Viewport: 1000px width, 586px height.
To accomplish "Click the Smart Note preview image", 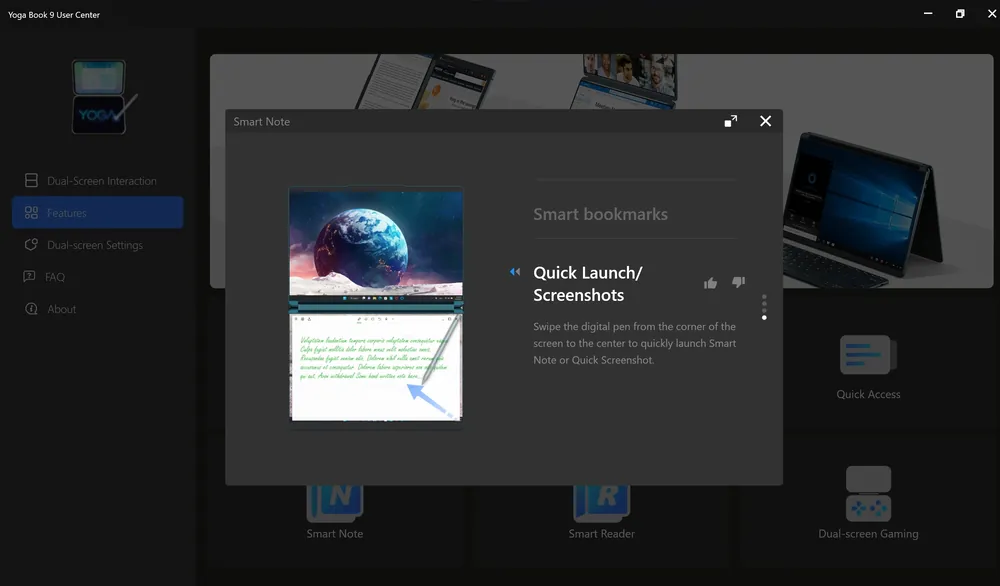I will click(376, 304).
